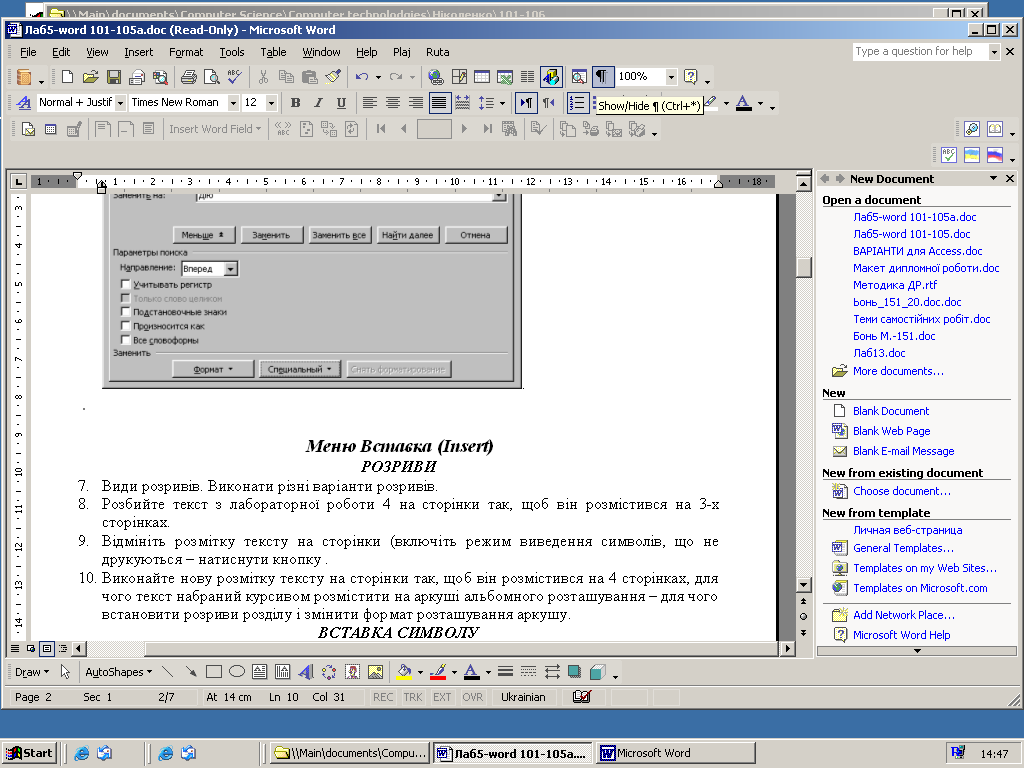1024x768 pixels.
Task: Select the Arrow drawing tool
Action: (191, 671)
